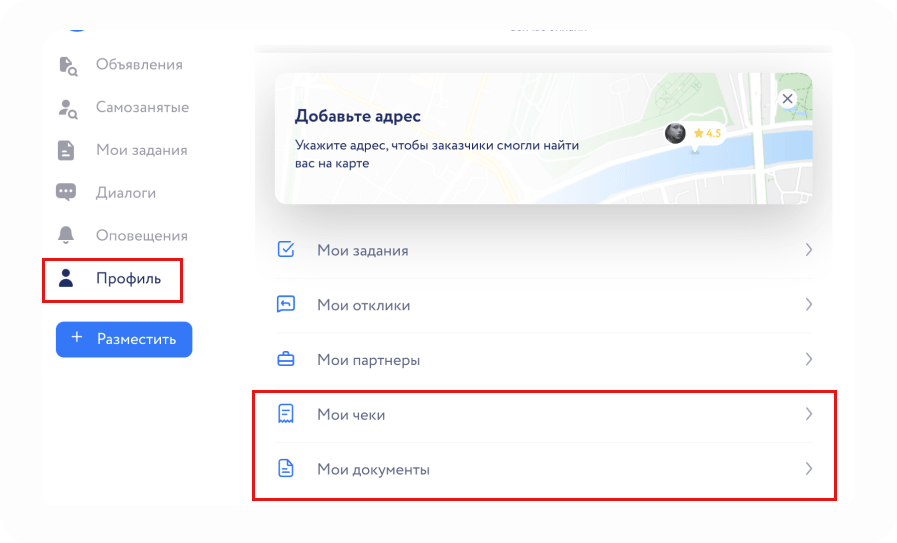The width and height of the screenshot is (897, 543).
Task: Click the Мои задания document icon in sidebar
Action: pos(66,151)
